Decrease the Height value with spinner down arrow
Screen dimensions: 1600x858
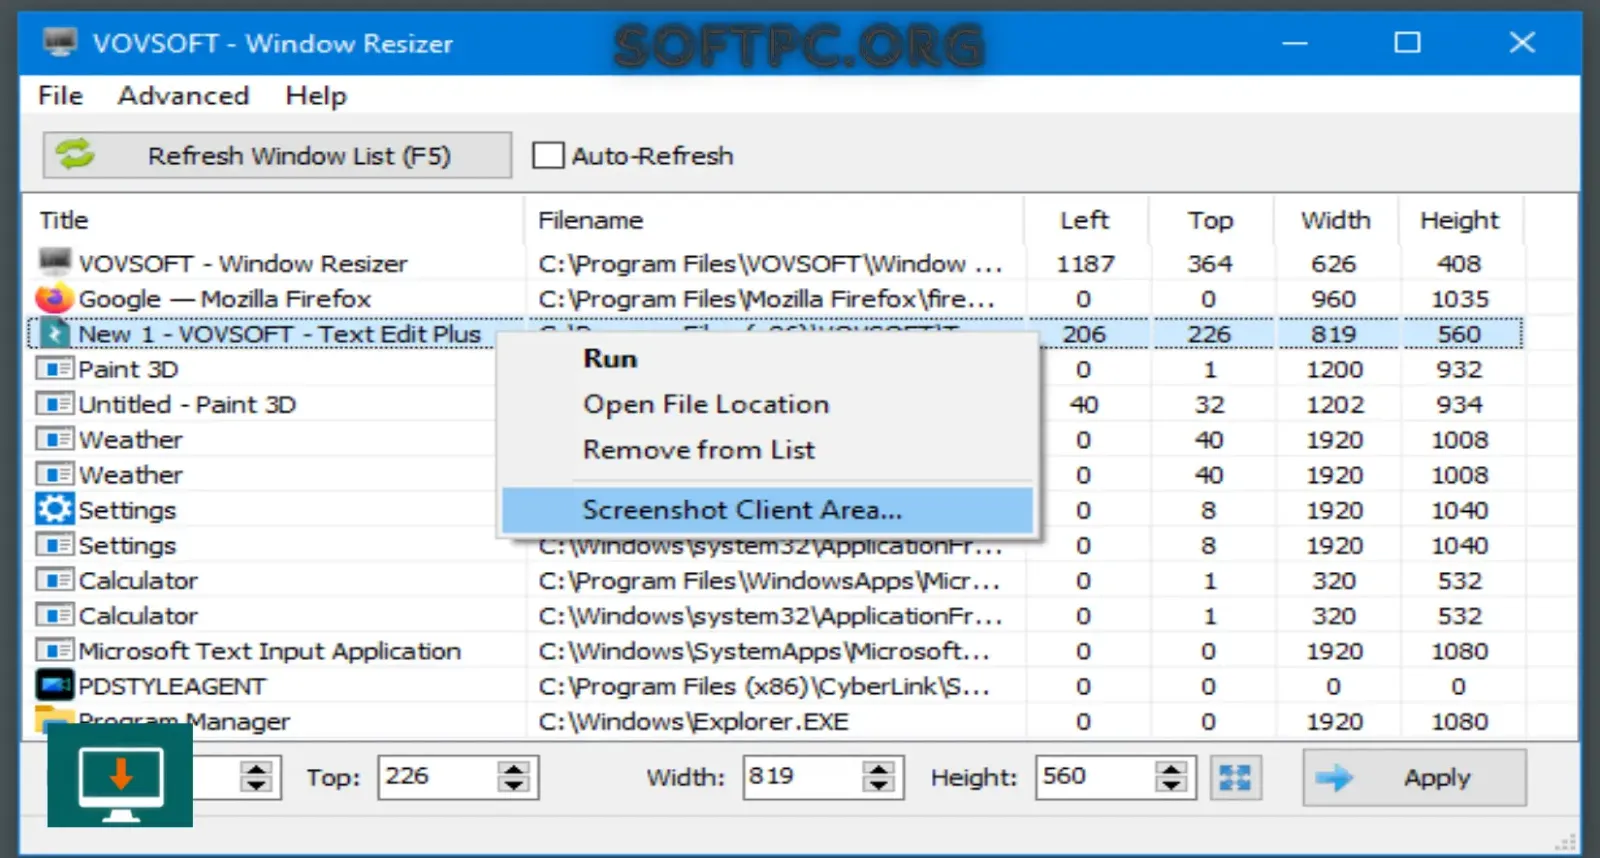(x=1171, y=787)
